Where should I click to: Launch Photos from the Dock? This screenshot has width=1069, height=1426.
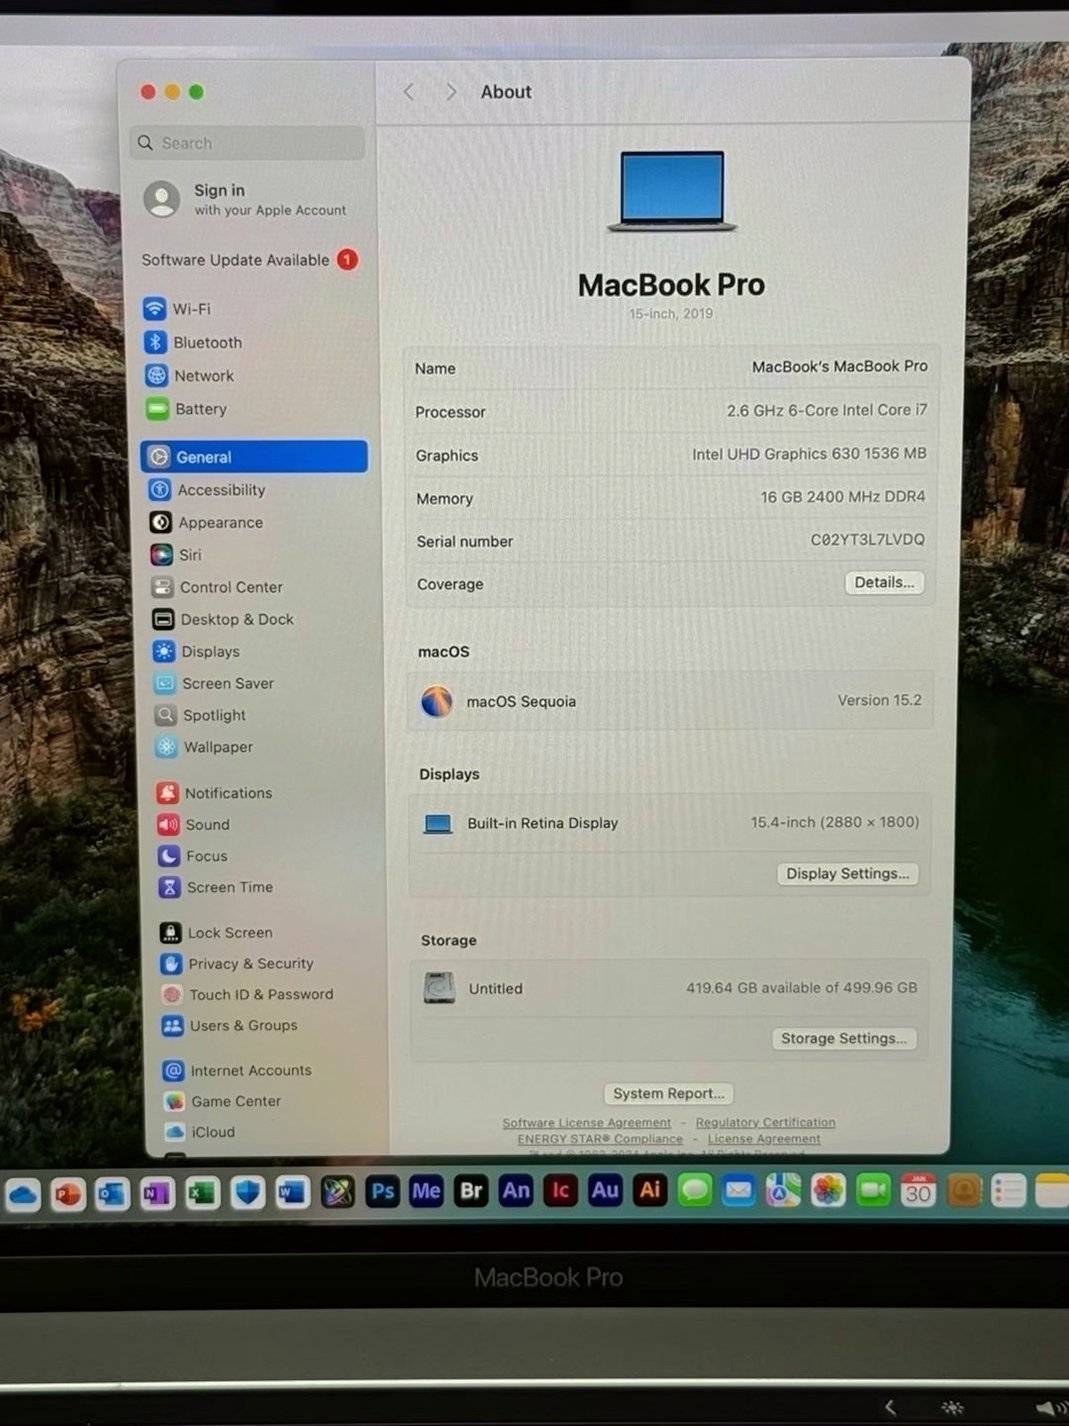[828, 1190]
